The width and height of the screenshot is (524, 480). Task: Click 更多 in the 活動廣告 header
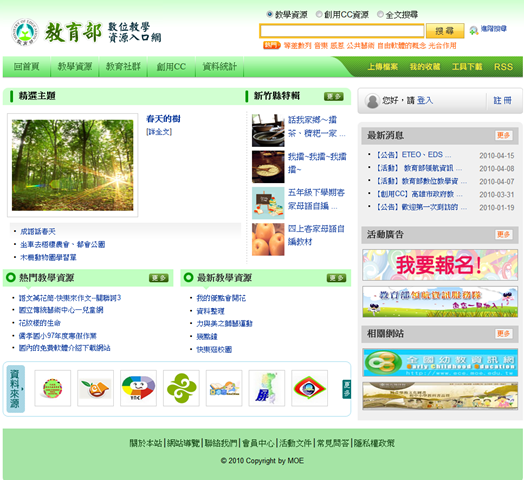tap(503, 234)
